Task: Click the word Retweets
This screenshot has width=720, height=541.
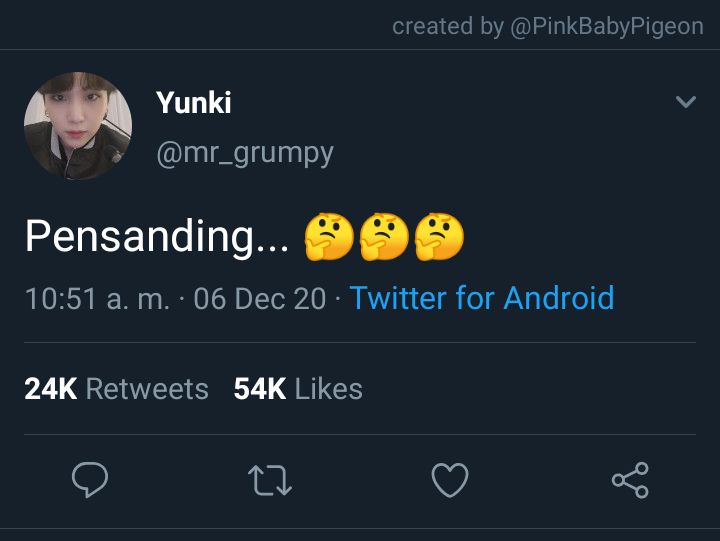Action: 147,389
